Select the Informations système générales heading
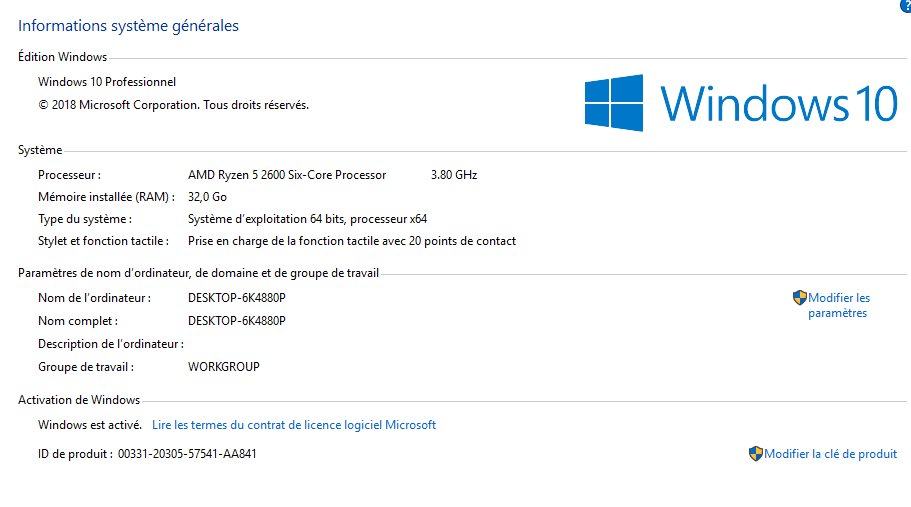 (128, 26)
